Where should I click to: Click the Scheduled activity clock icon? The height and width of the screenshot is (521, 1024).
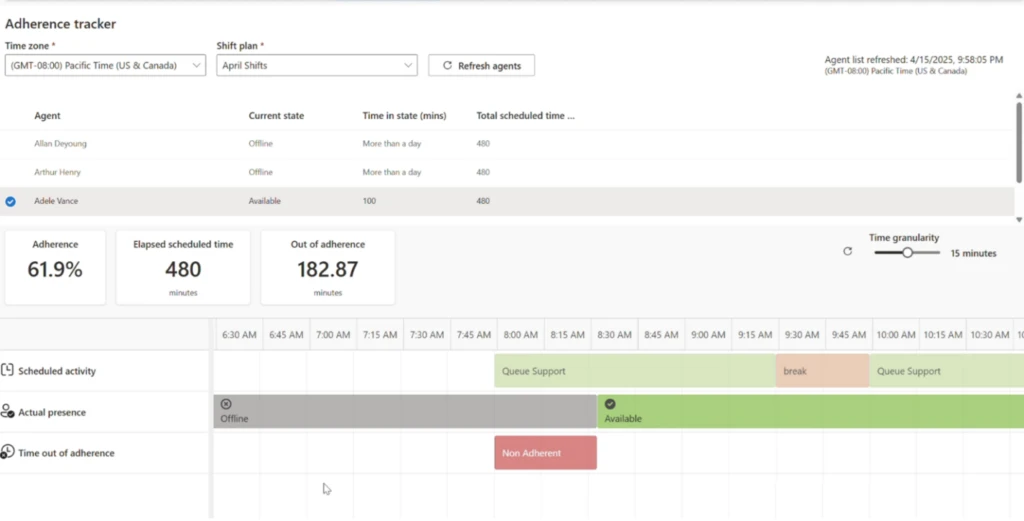click(8, 371)
